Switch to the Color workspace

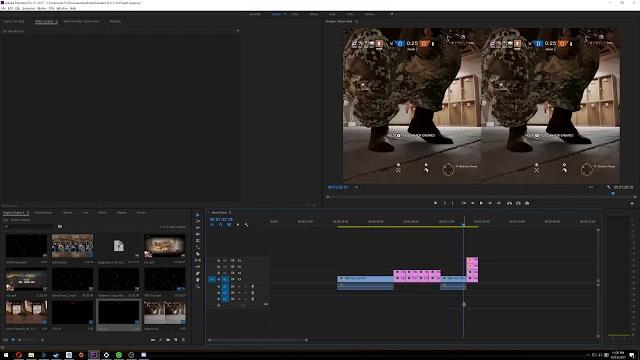pyautogui.click(x=295, y=14)
